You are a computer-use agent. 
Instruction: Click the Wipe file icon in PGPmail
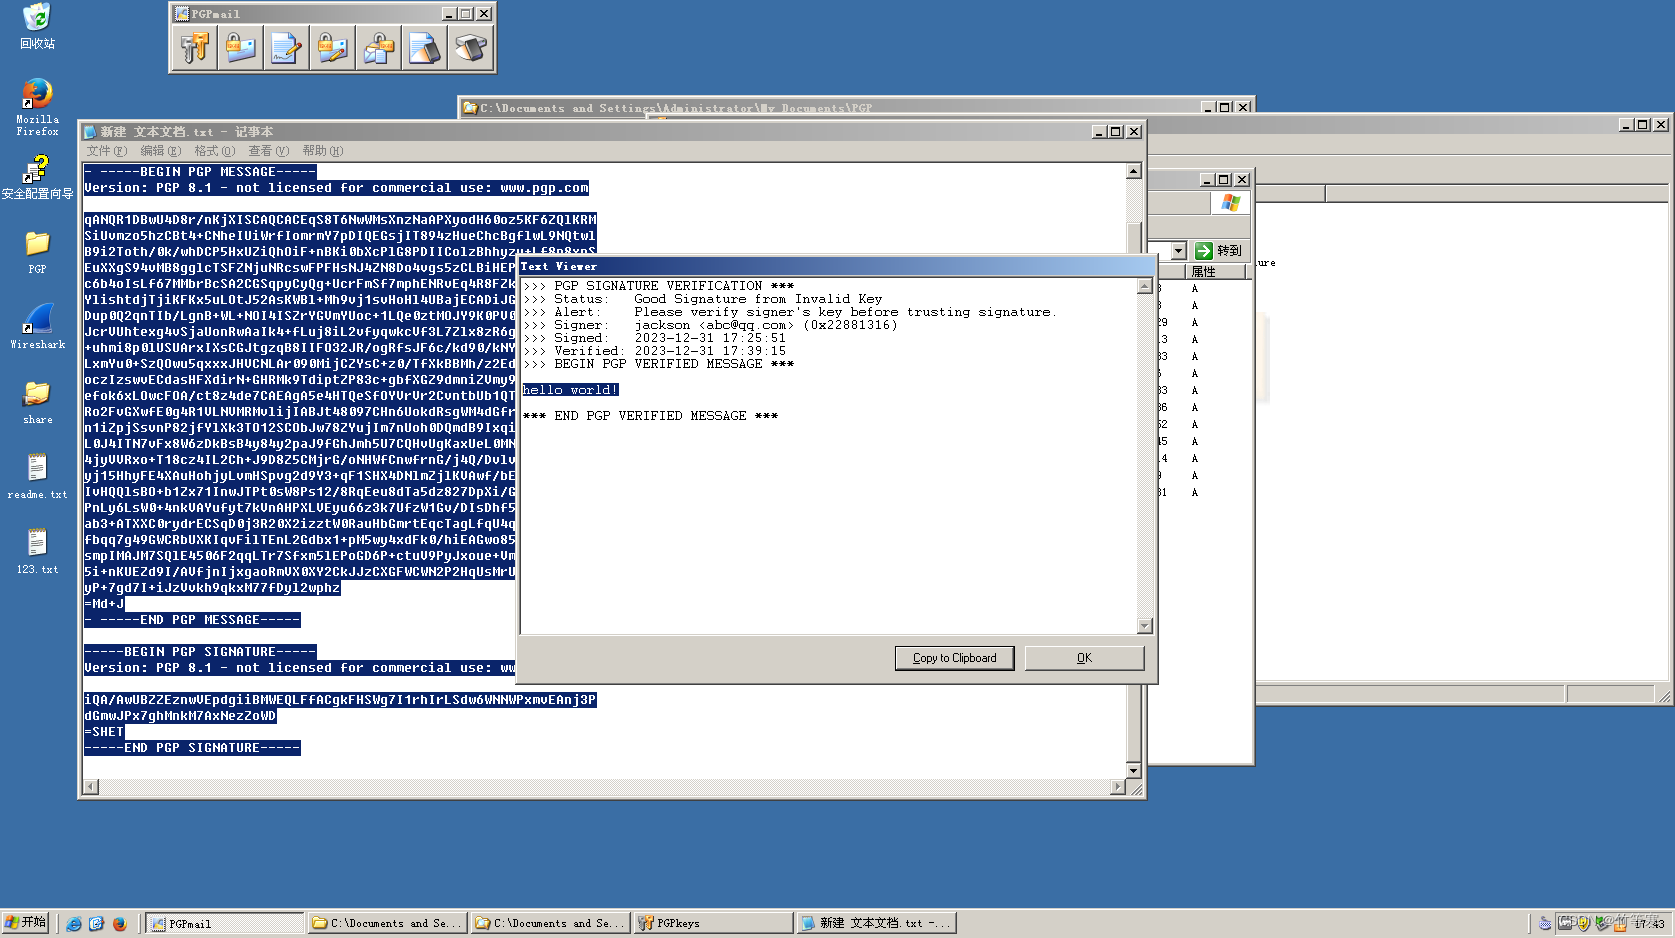tap(425, 47)
